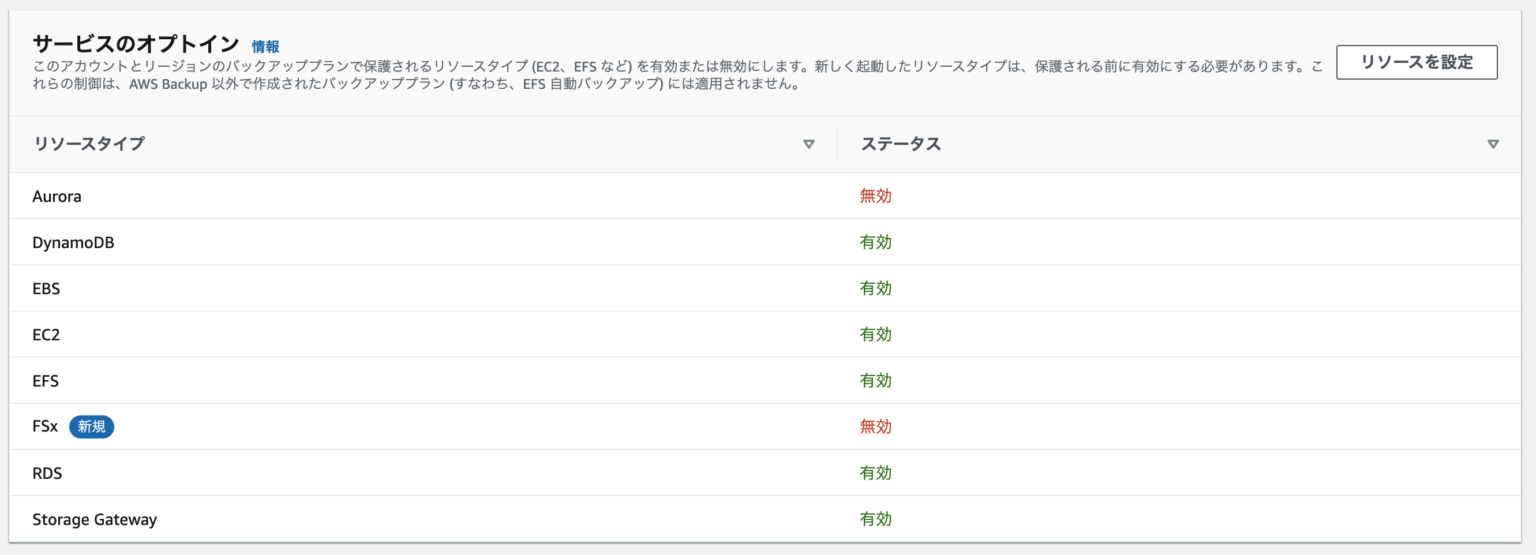Click Aurora's 無効 status text
Image resolution: width=1536 pixels, height=555 pixels.
point(875,196)
